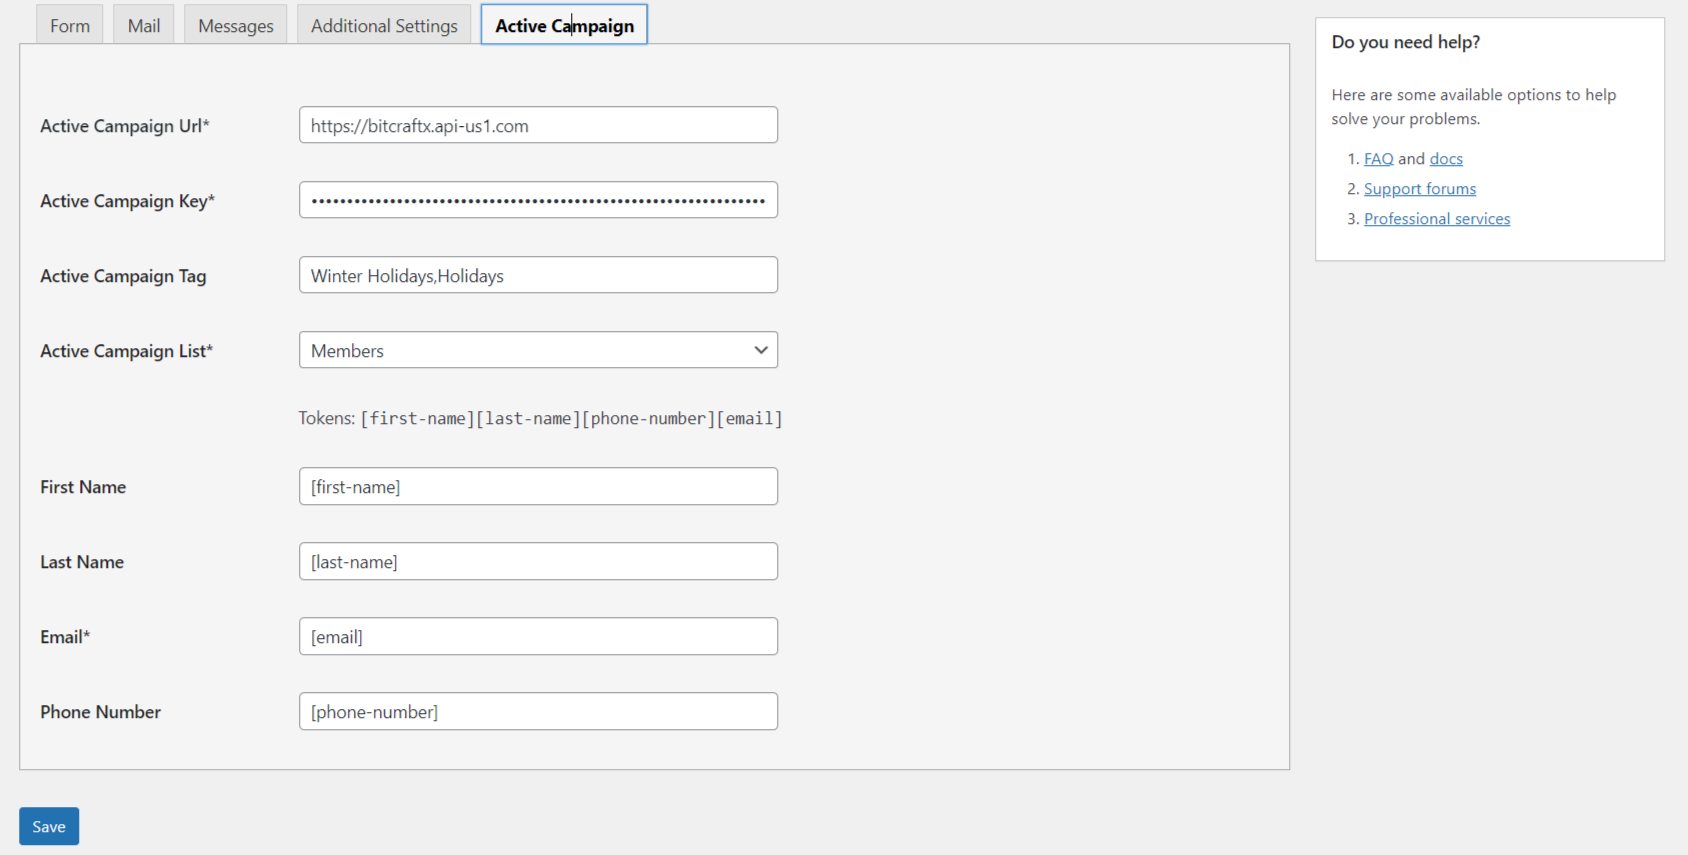Switch to the Form tab
Viewport: 1688px width, 855px height.
tap(70, 25)
